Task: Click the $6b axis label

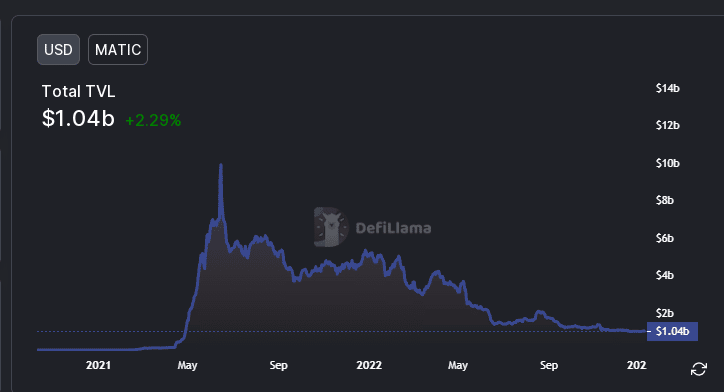Action: point(664,238)
